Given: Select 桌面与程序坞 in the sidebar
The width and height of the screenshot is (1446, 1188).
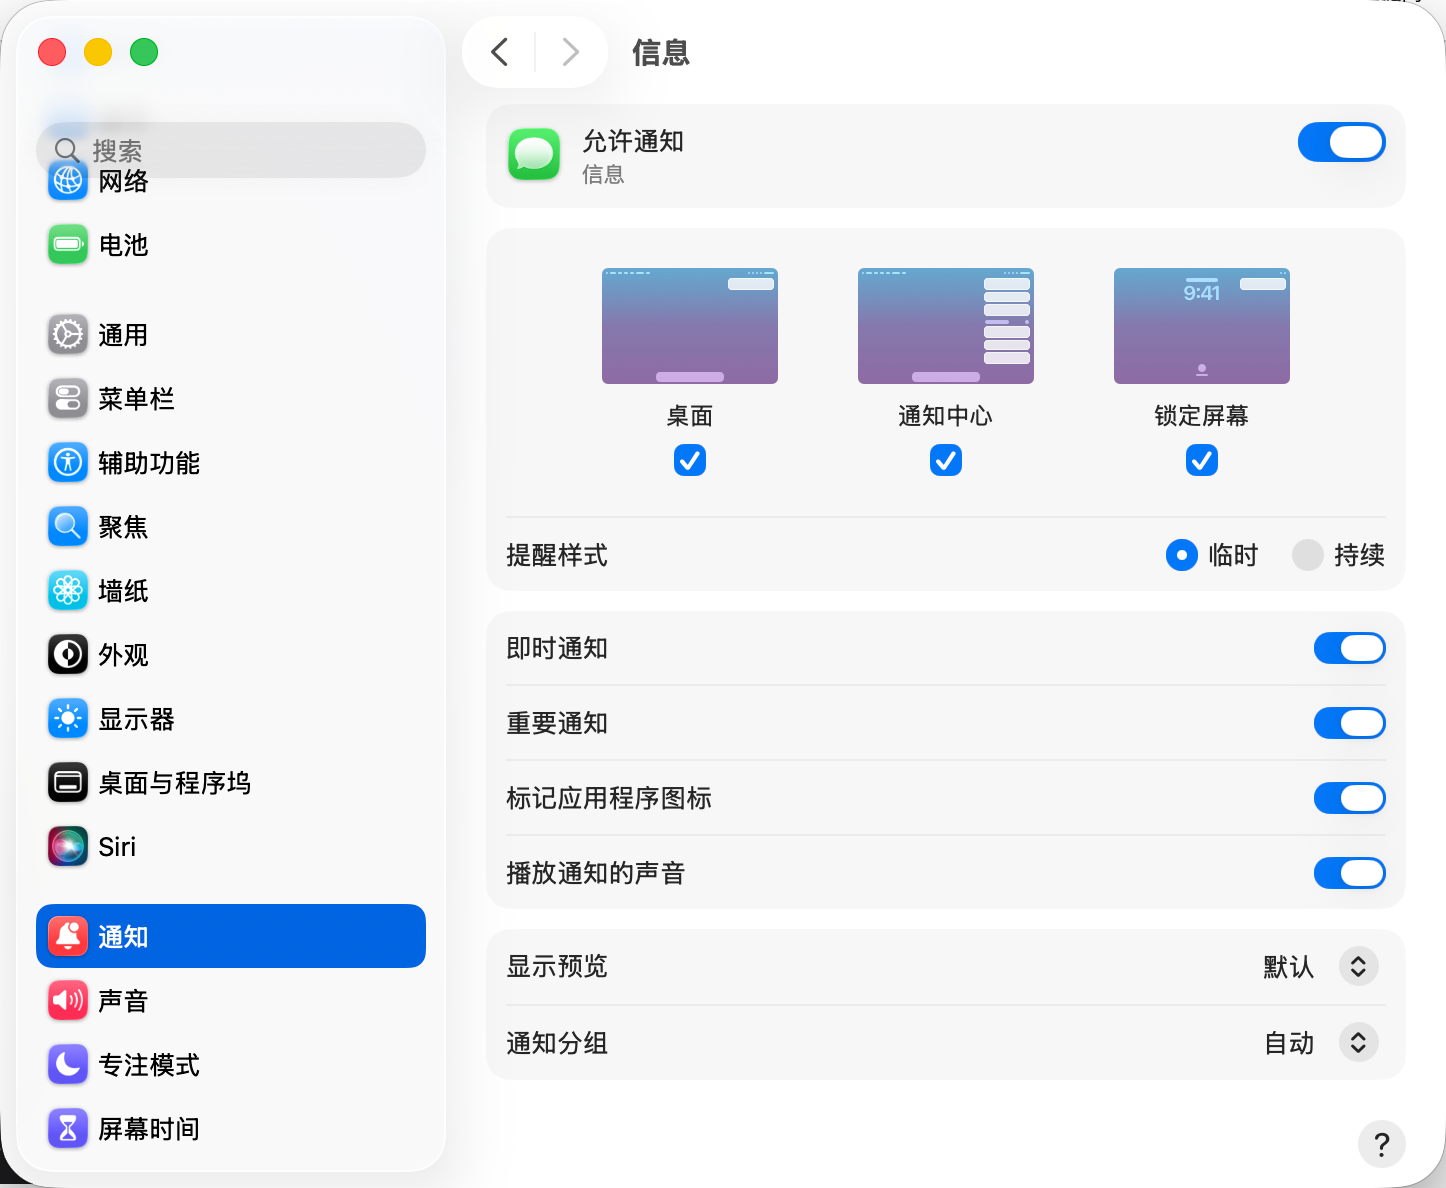Looking at the screenshot, I should click(x=174, y=783).
